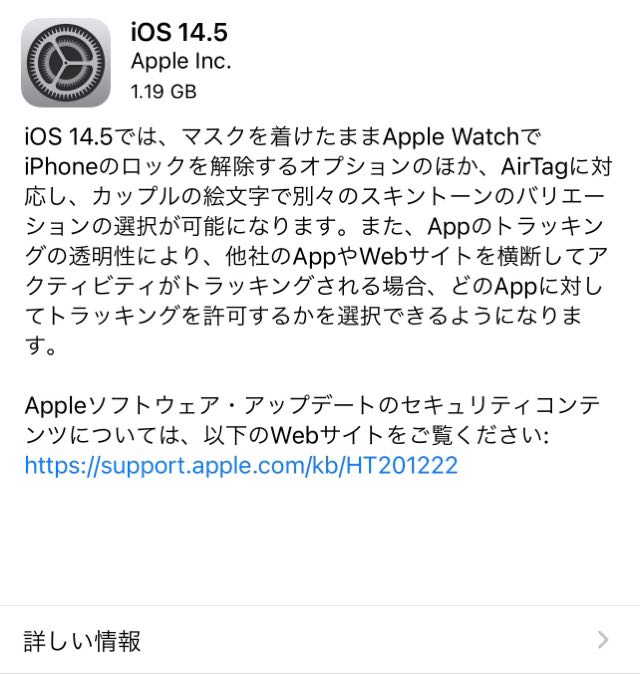This screenshot has width=640, height=674.
Task: Open the support.apple.com/kb/HT201222 link
Action: pos(241,466)
